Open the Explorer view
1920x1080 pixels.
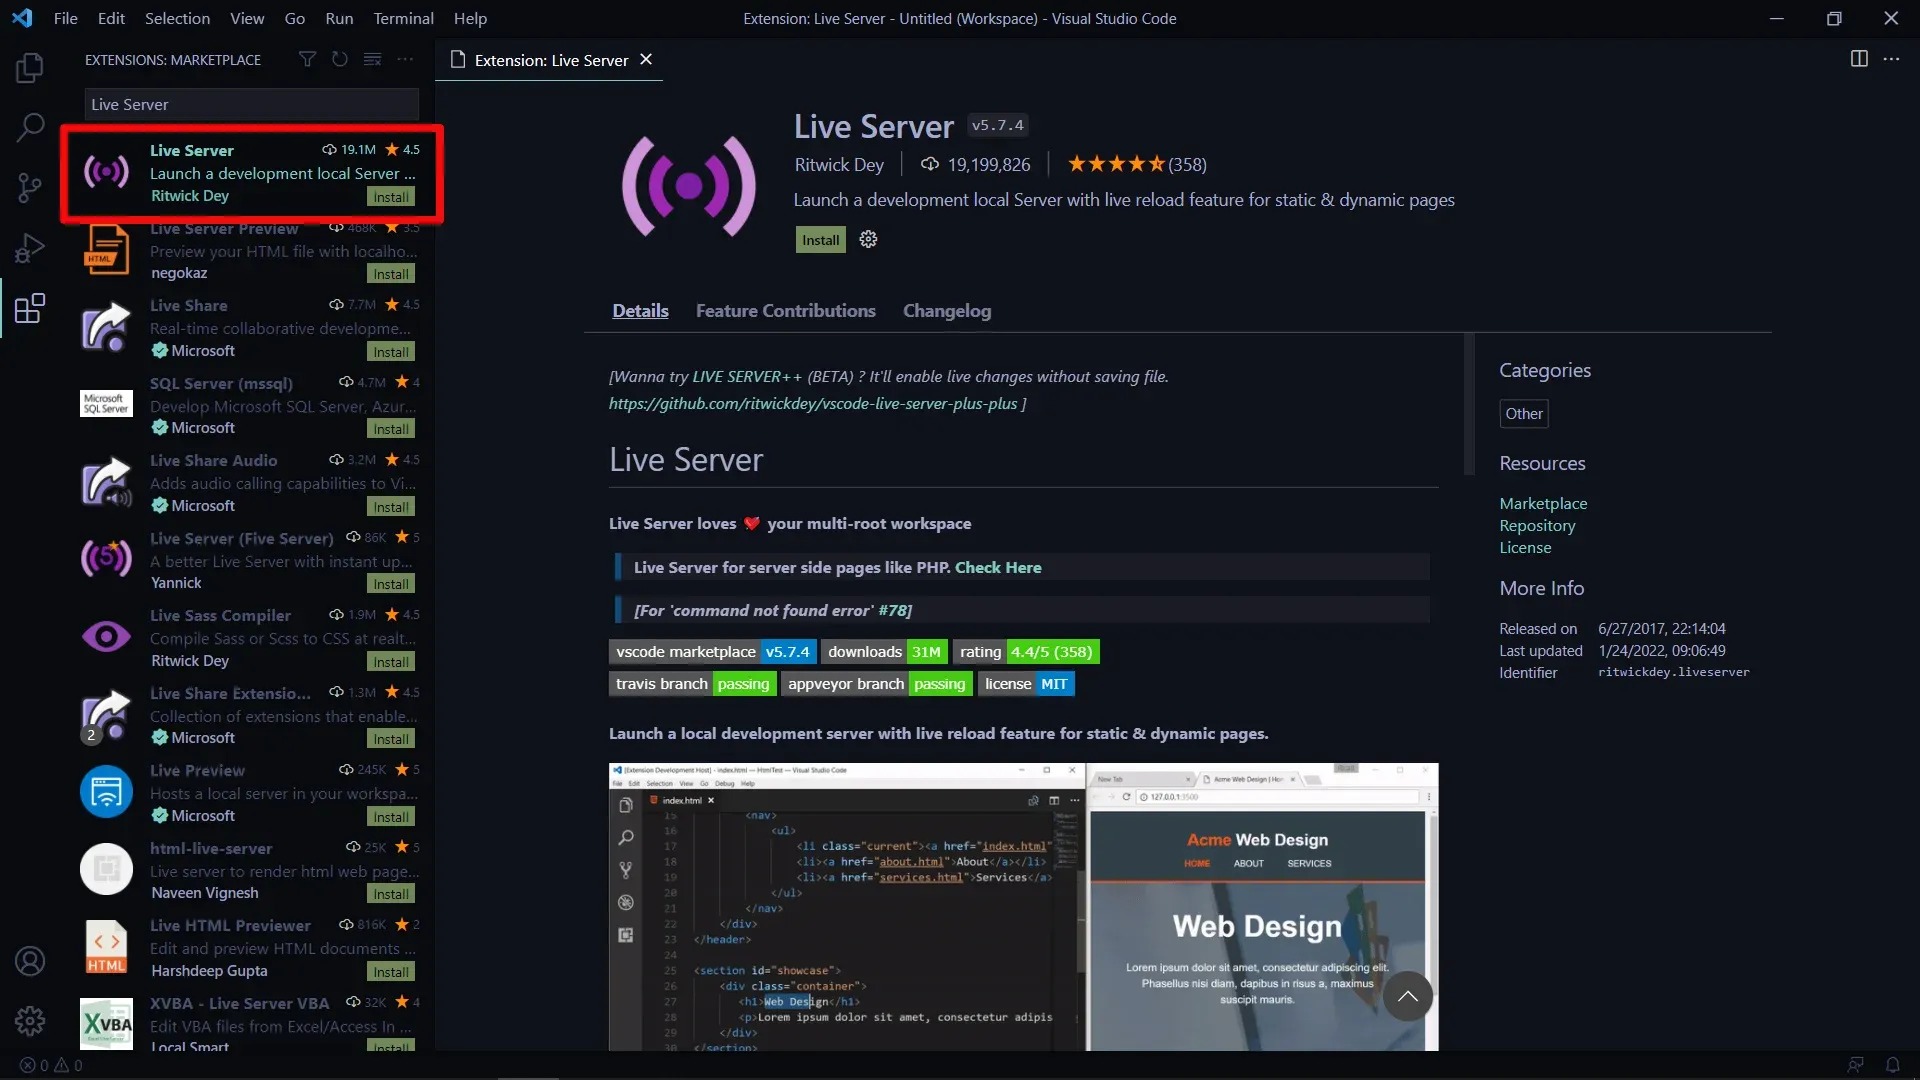pyautogui.click(x=29, y=67)
